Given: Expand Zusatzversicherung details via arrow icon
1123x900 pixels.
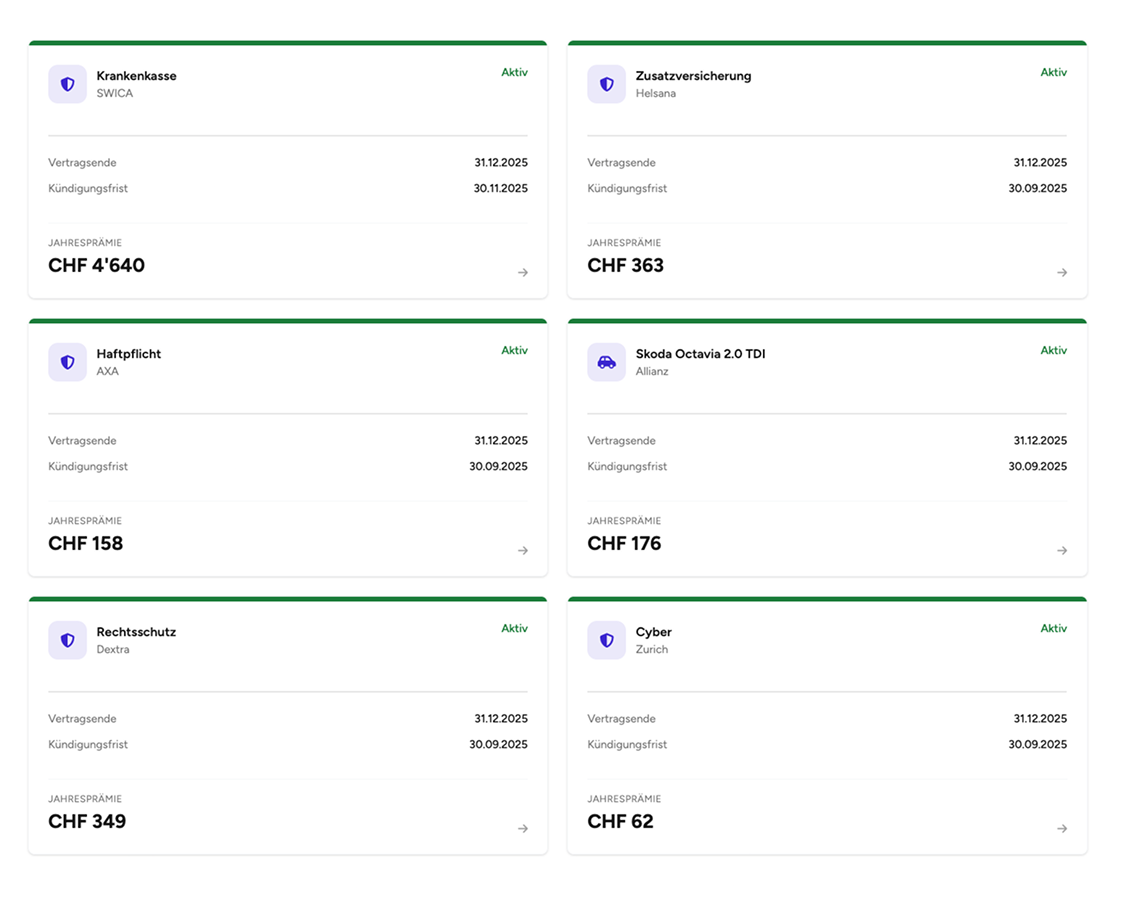Looking at the screenshot, I should coord(1062,272).
